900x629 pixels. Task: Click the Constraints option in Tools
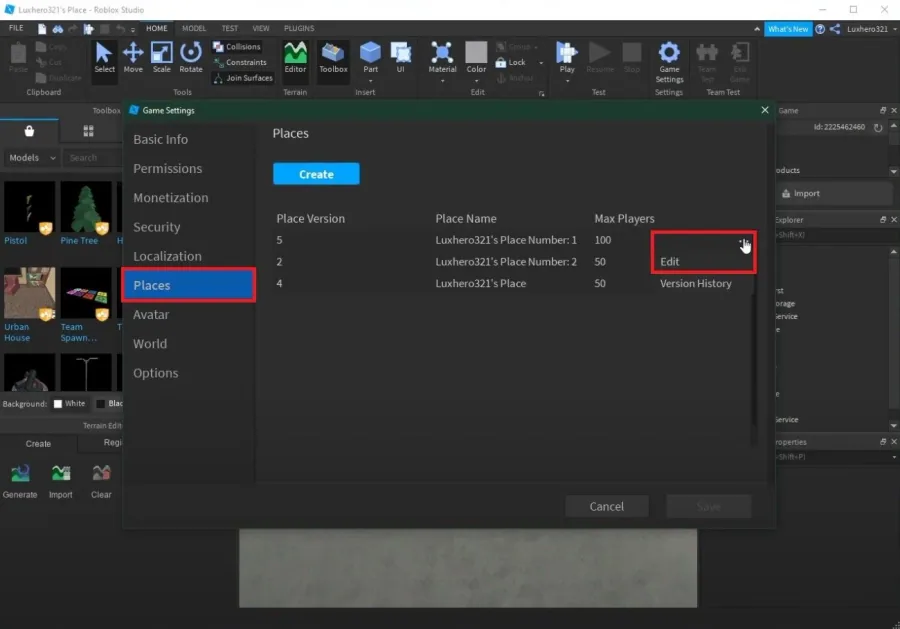click(x=240, y=62)
